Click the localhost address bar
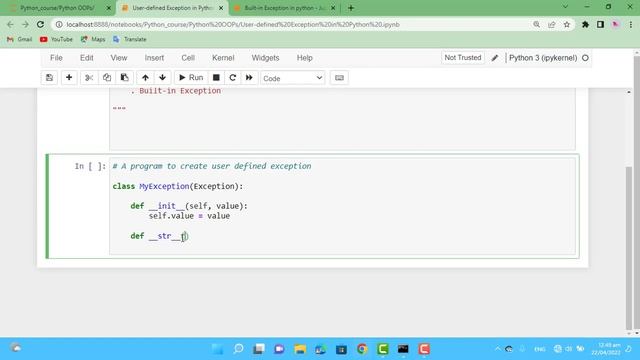640x360 pixels. (x=233, y=24)
